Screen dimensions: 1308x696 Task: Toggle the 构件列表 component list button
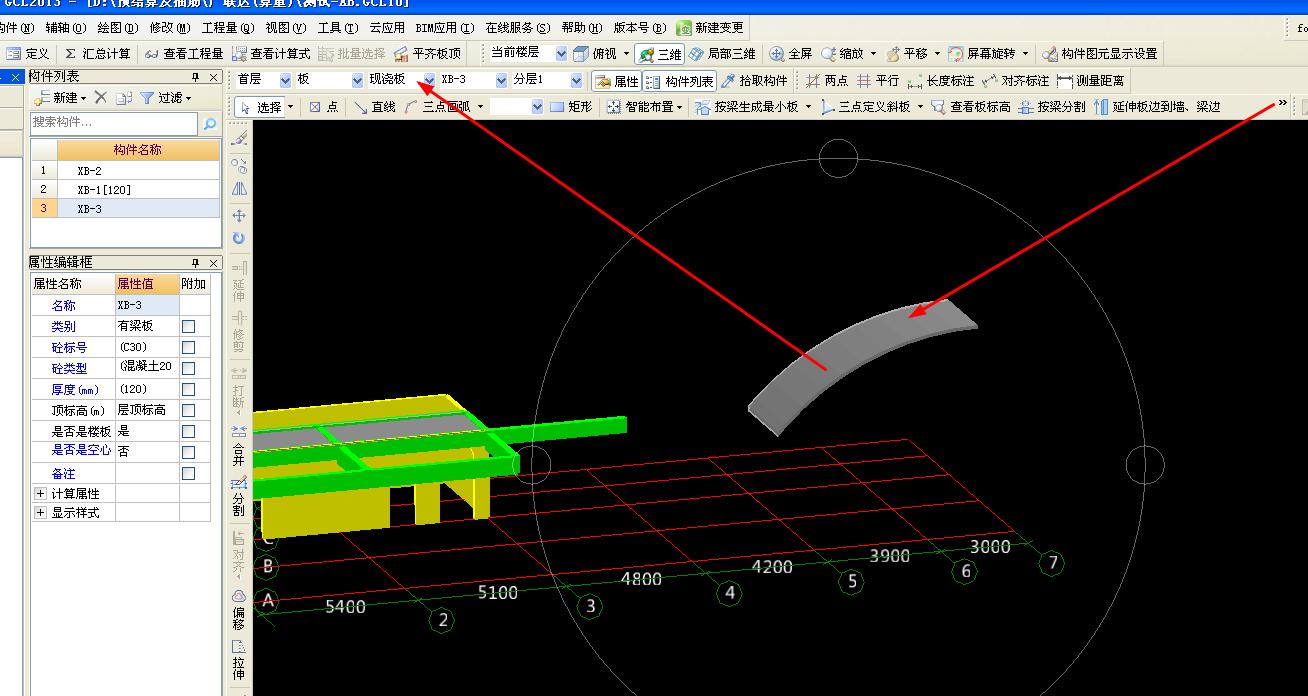(x=679, y=81)
